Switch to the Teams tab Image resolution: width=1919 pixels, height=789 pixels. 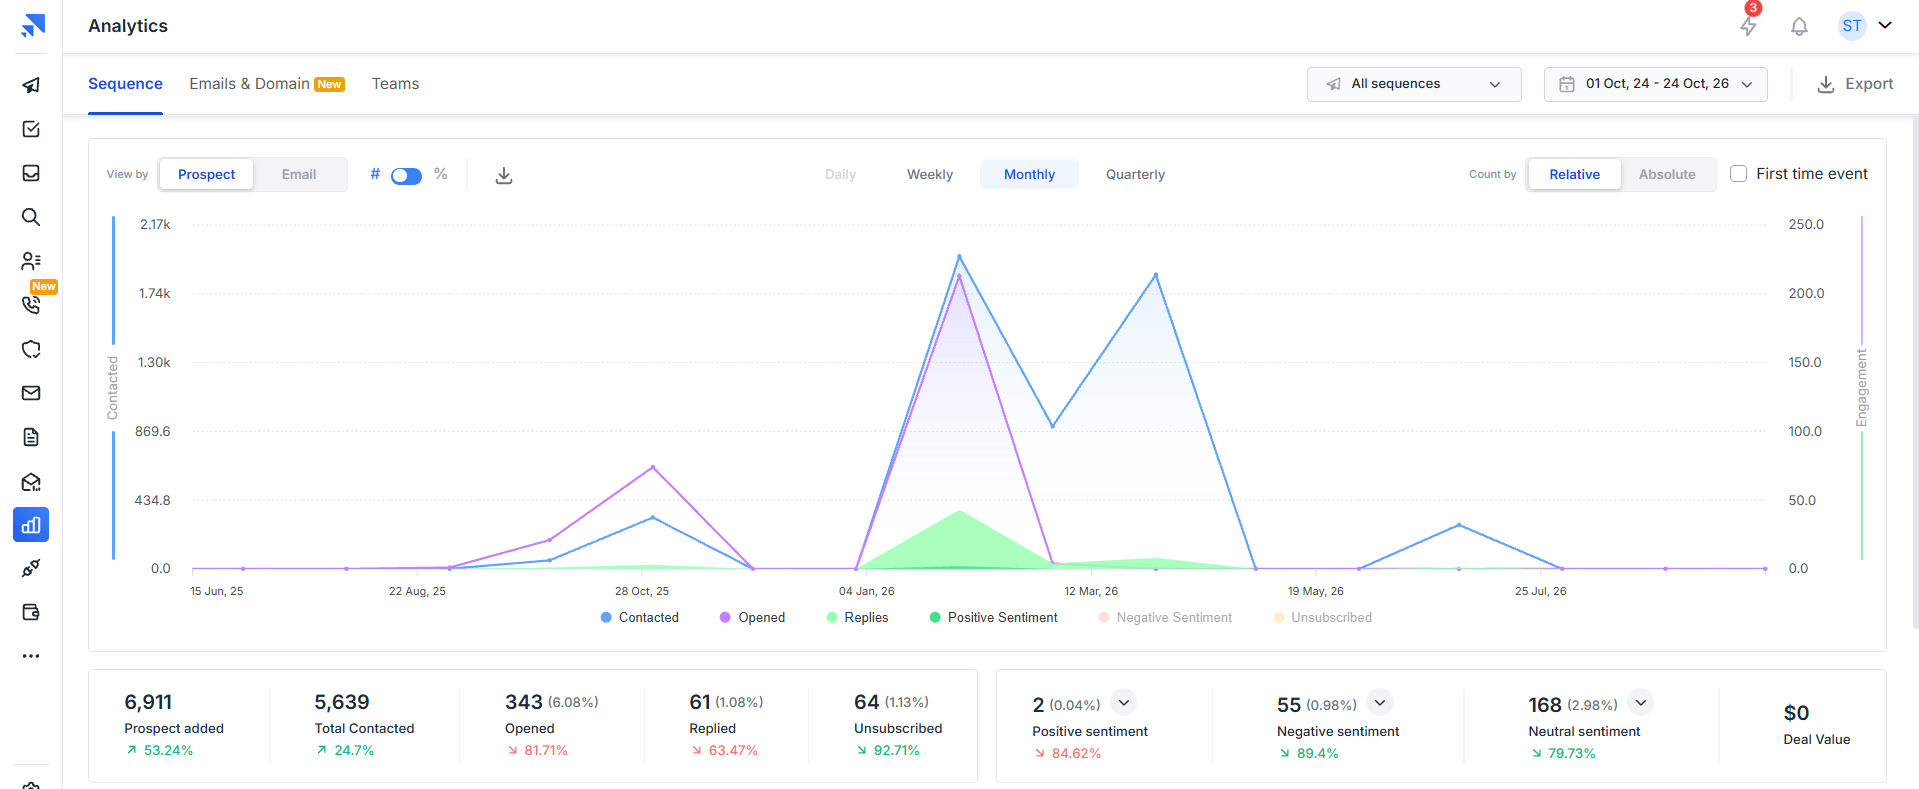[395, 84]
